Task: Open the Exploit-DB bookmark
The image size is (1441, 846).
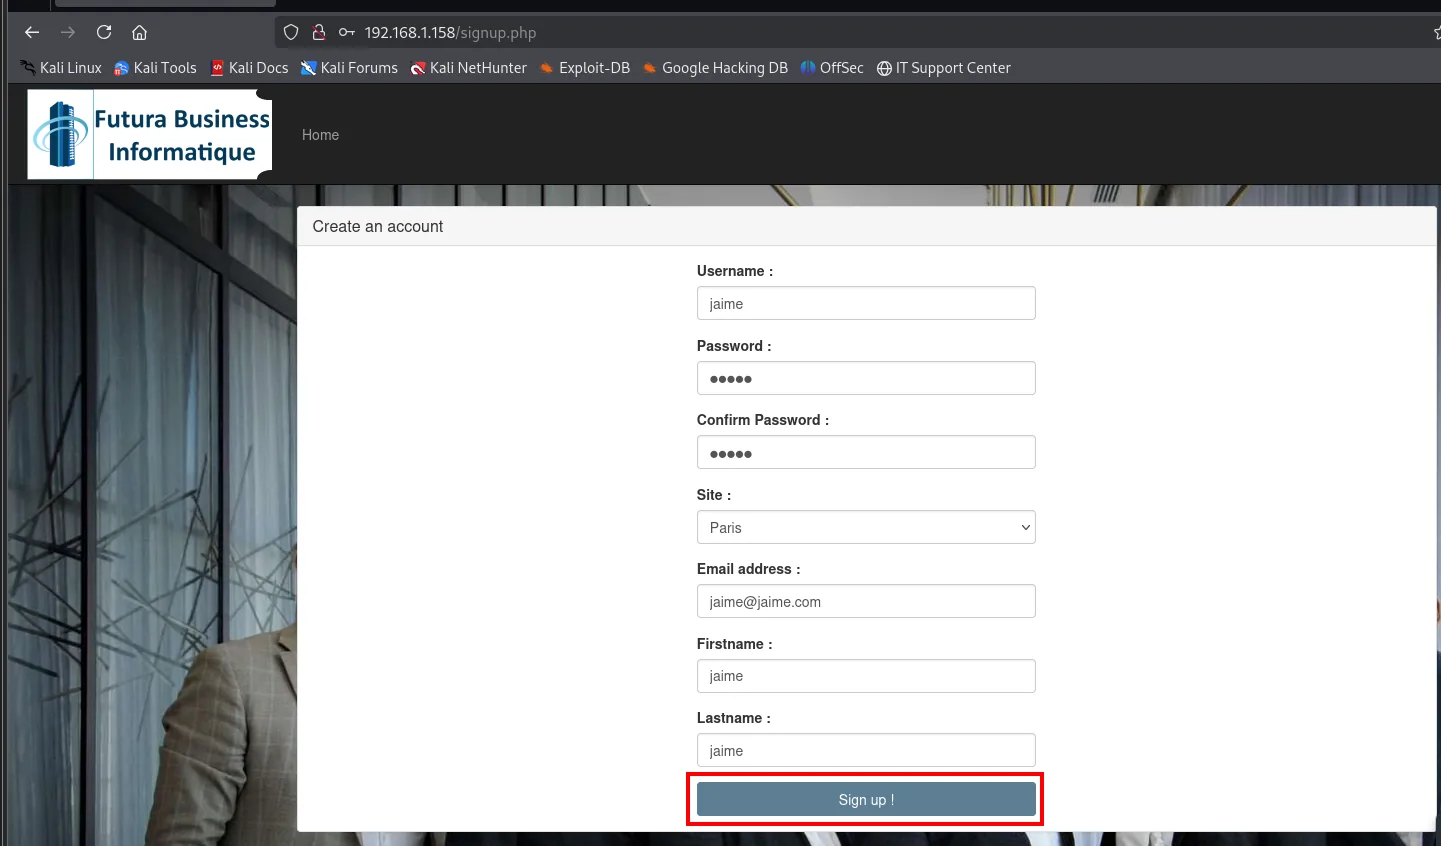Action: (585, 68)
